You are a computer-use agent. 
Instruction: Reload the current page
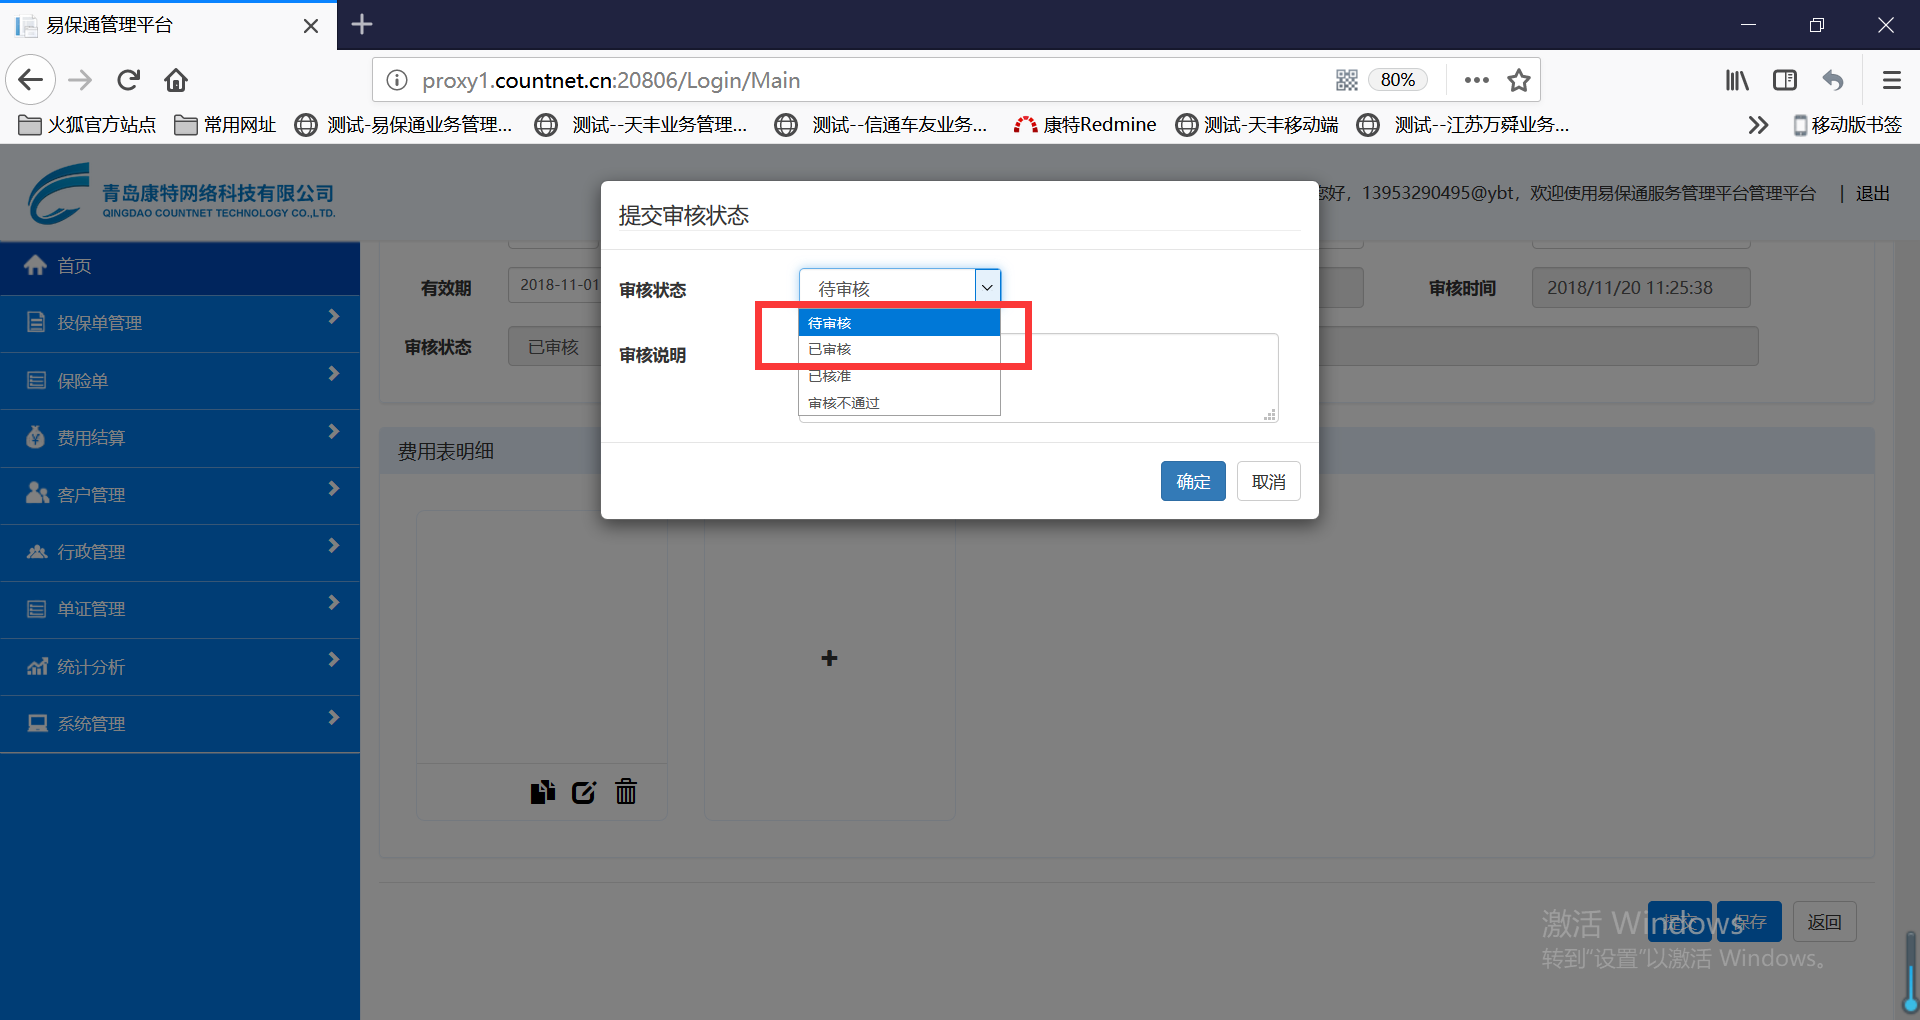pyautogui.click(x=129, y=80)
